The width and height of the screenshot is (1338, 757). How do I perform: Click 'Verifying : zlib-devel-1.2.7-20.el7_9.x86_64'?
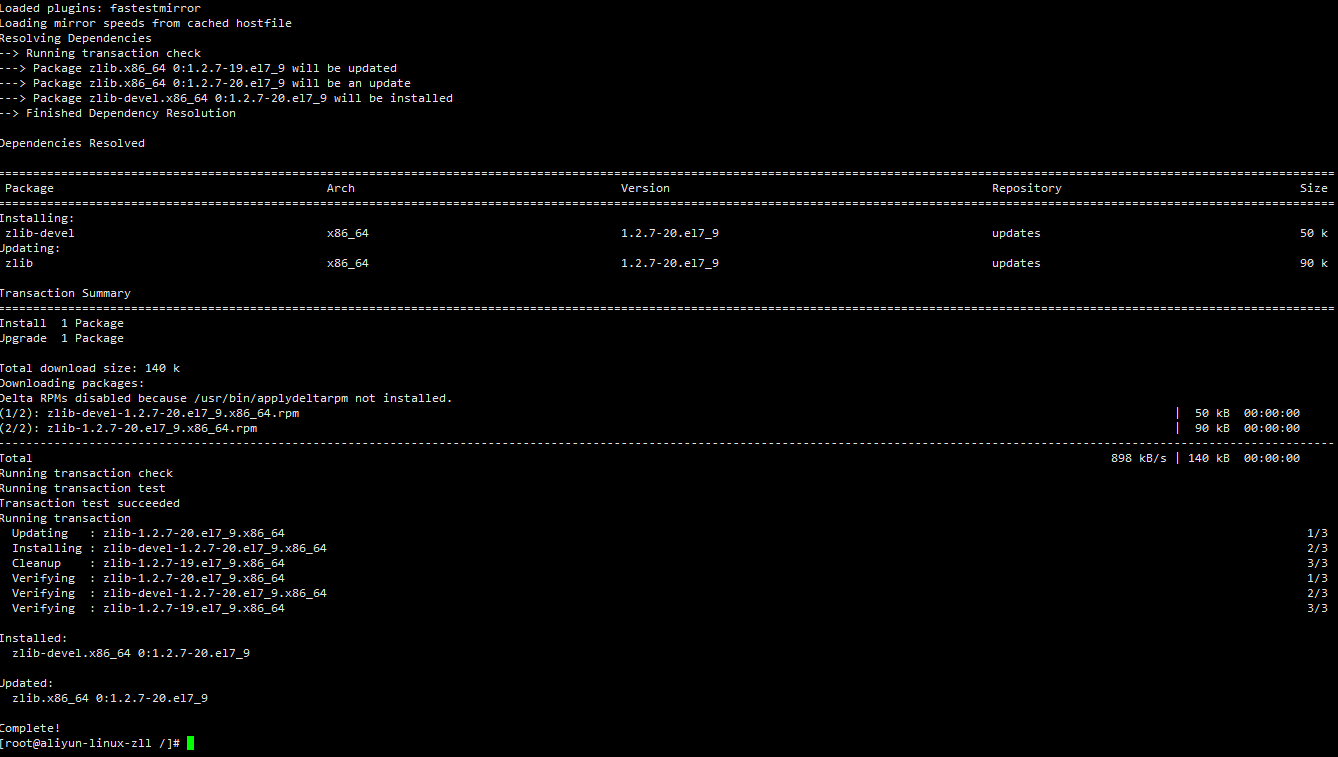169,593
